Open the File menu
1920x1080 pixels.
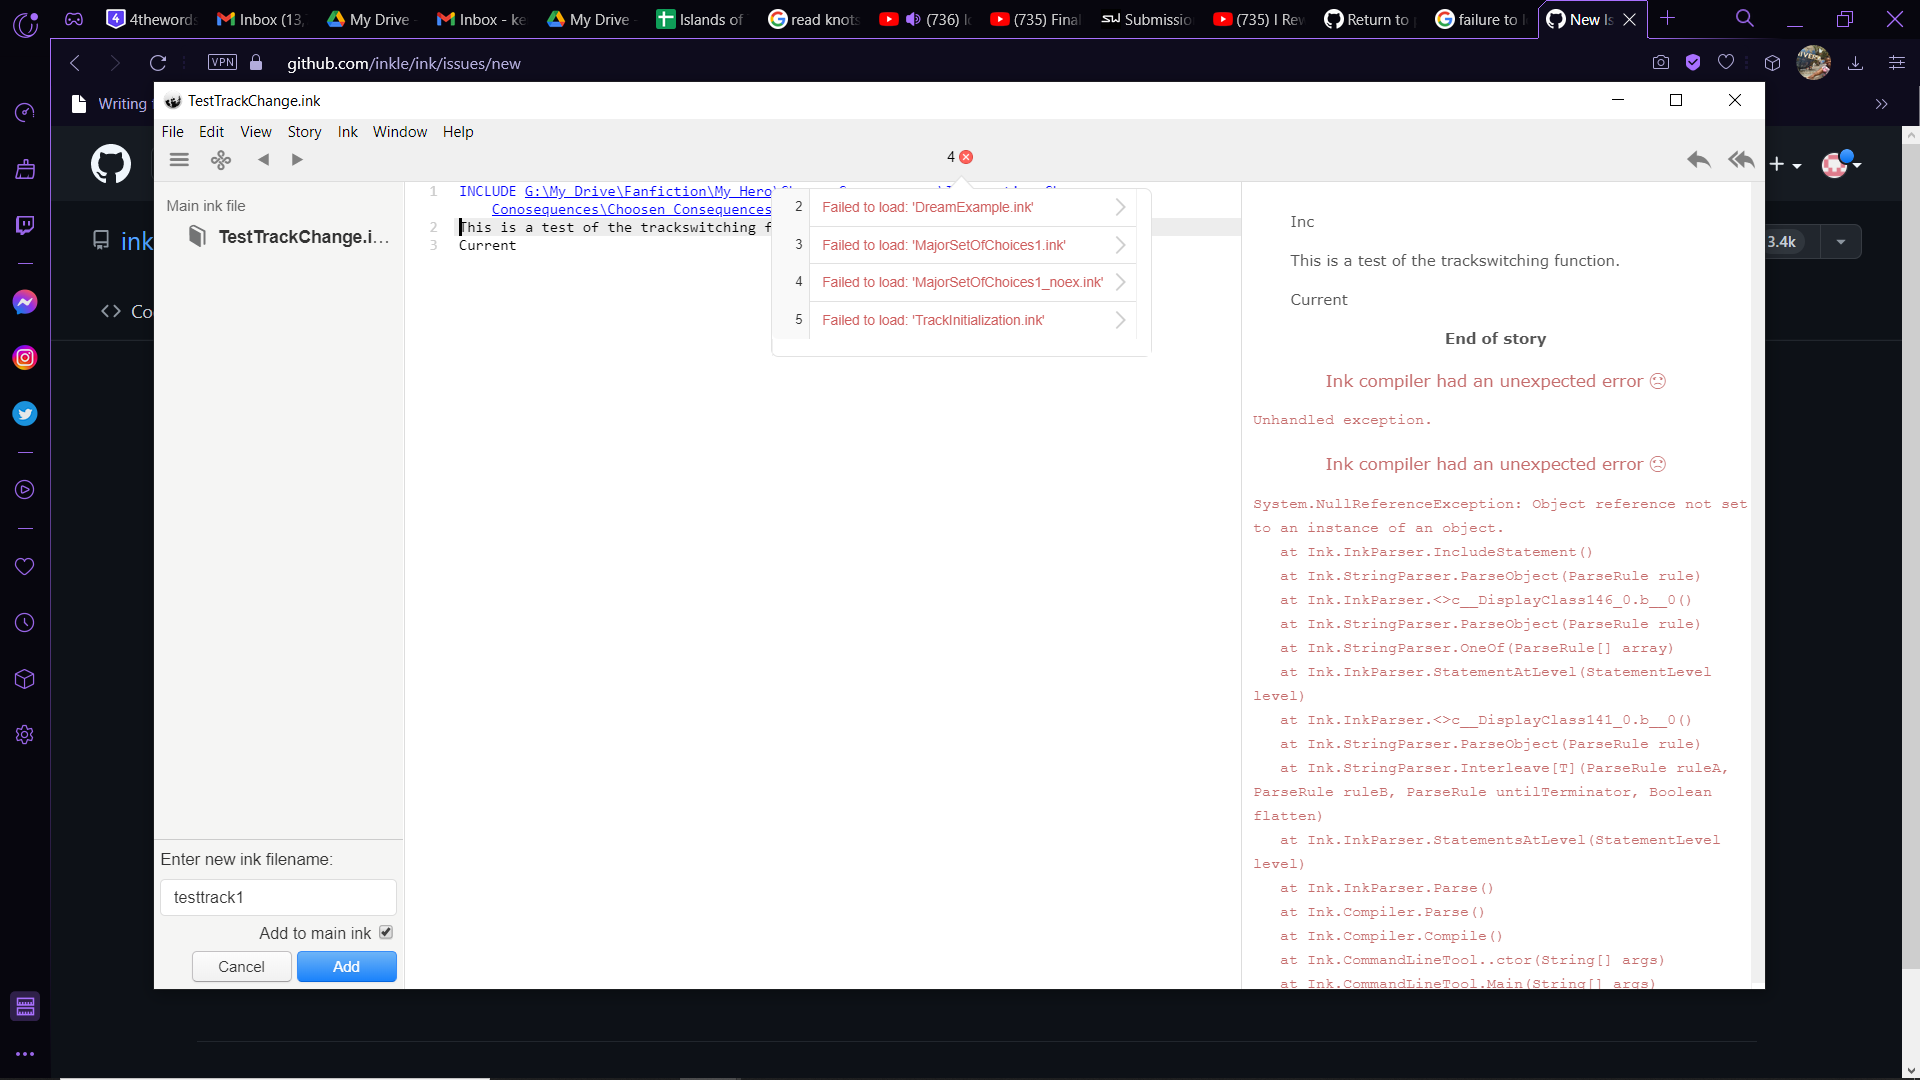173,132
